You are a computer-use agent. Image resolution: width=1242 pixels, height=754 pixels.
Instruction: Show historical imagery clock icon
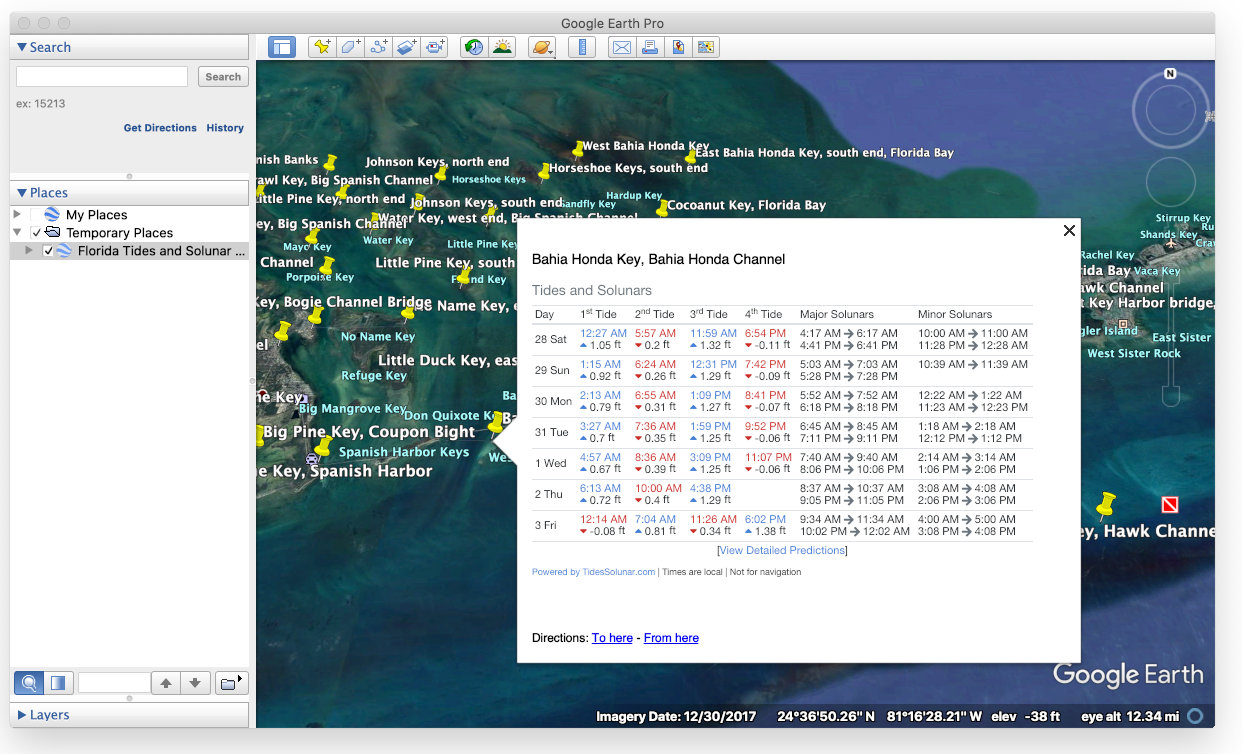pyautogui.click(x=474, y=47)
